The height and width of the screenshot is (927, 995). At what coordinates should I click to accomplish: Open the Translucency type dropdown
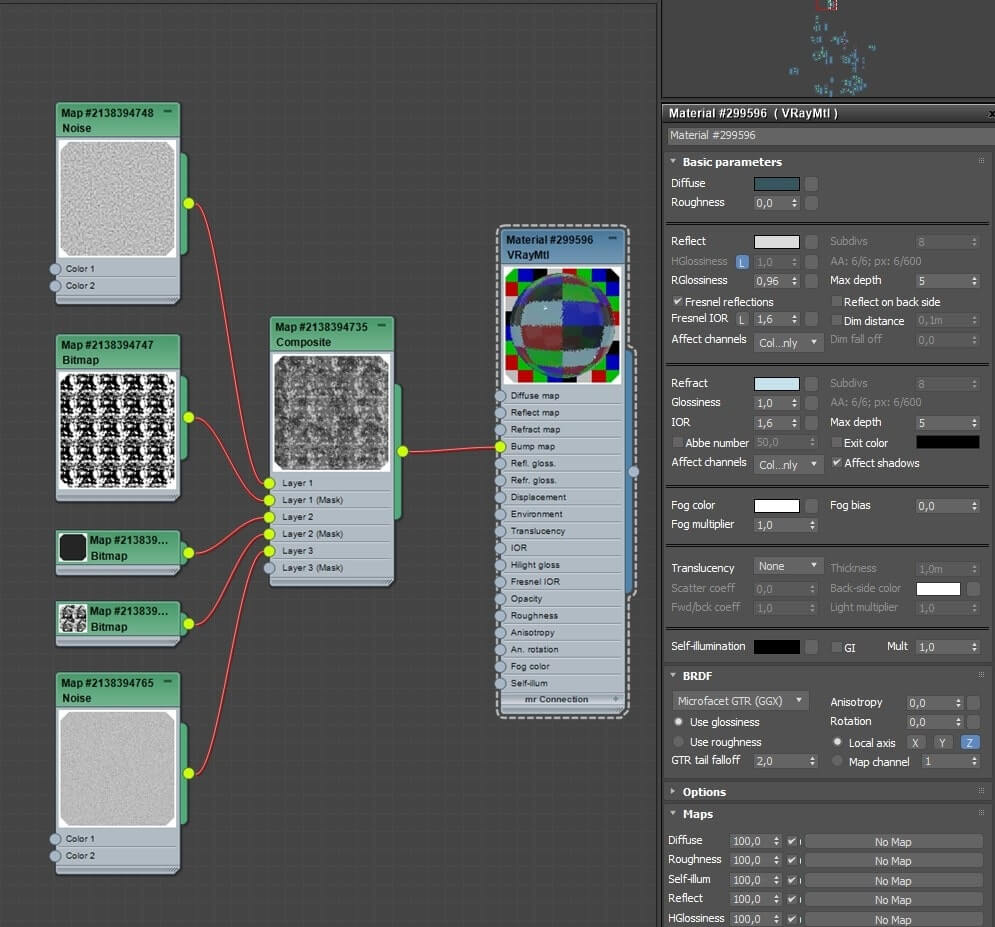click(x=787, y=566)
